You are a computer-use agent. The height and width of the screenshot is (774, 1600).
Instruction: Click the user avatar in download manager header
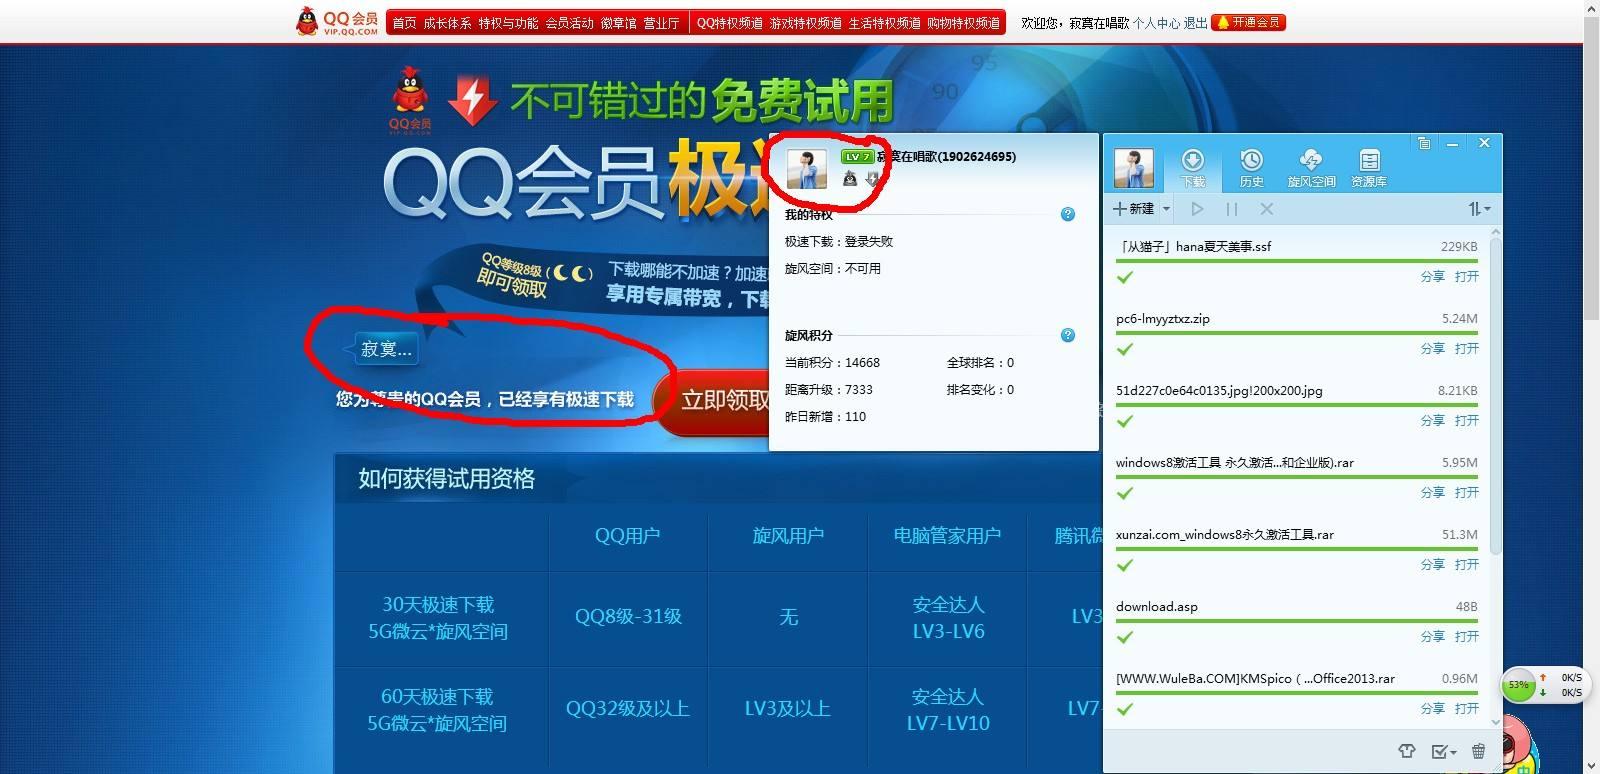[x=1134, y=168]
